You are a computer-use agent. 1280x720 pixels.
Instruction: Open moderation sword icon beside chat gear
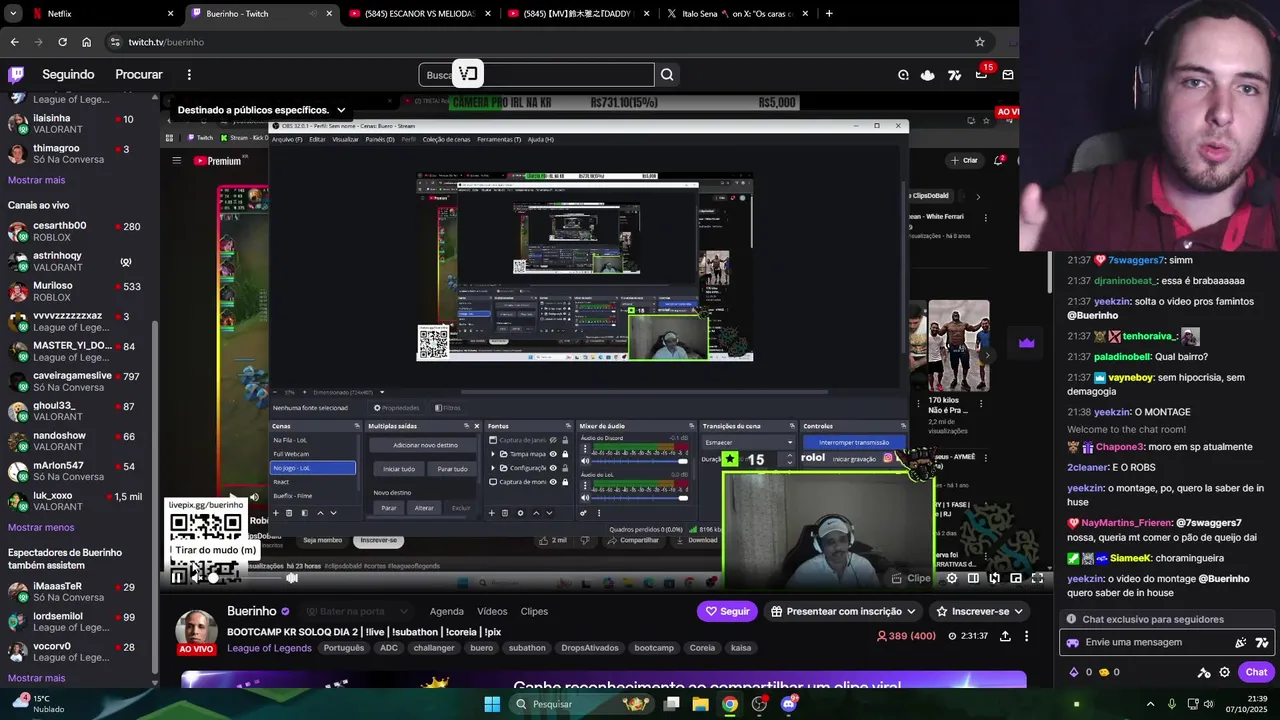(x=1204, y=672)
